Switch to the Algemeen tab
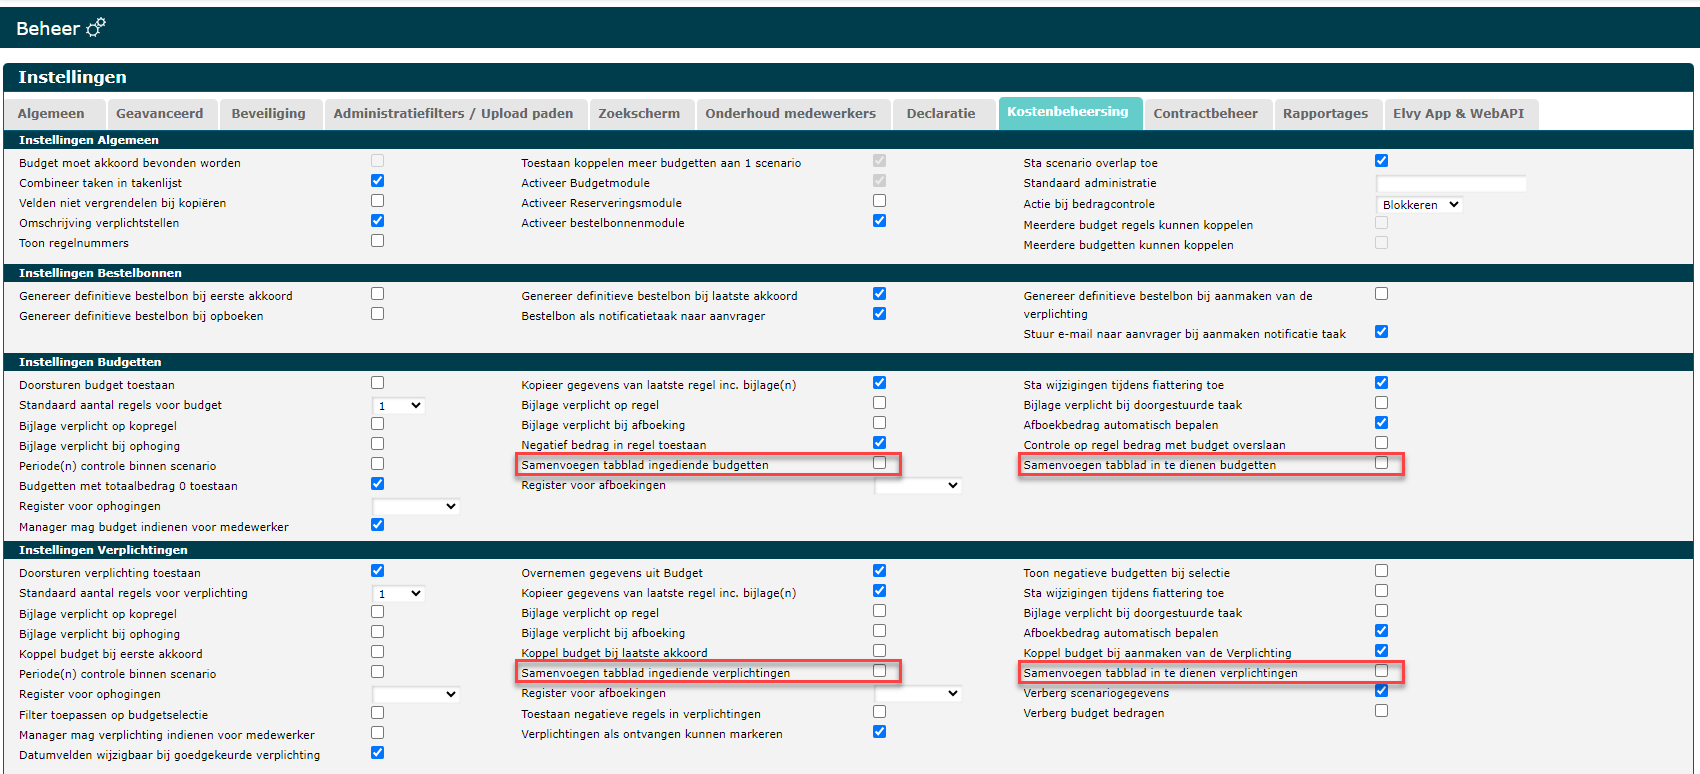Viewport: 1700px width, 774px height. point(51,114)
